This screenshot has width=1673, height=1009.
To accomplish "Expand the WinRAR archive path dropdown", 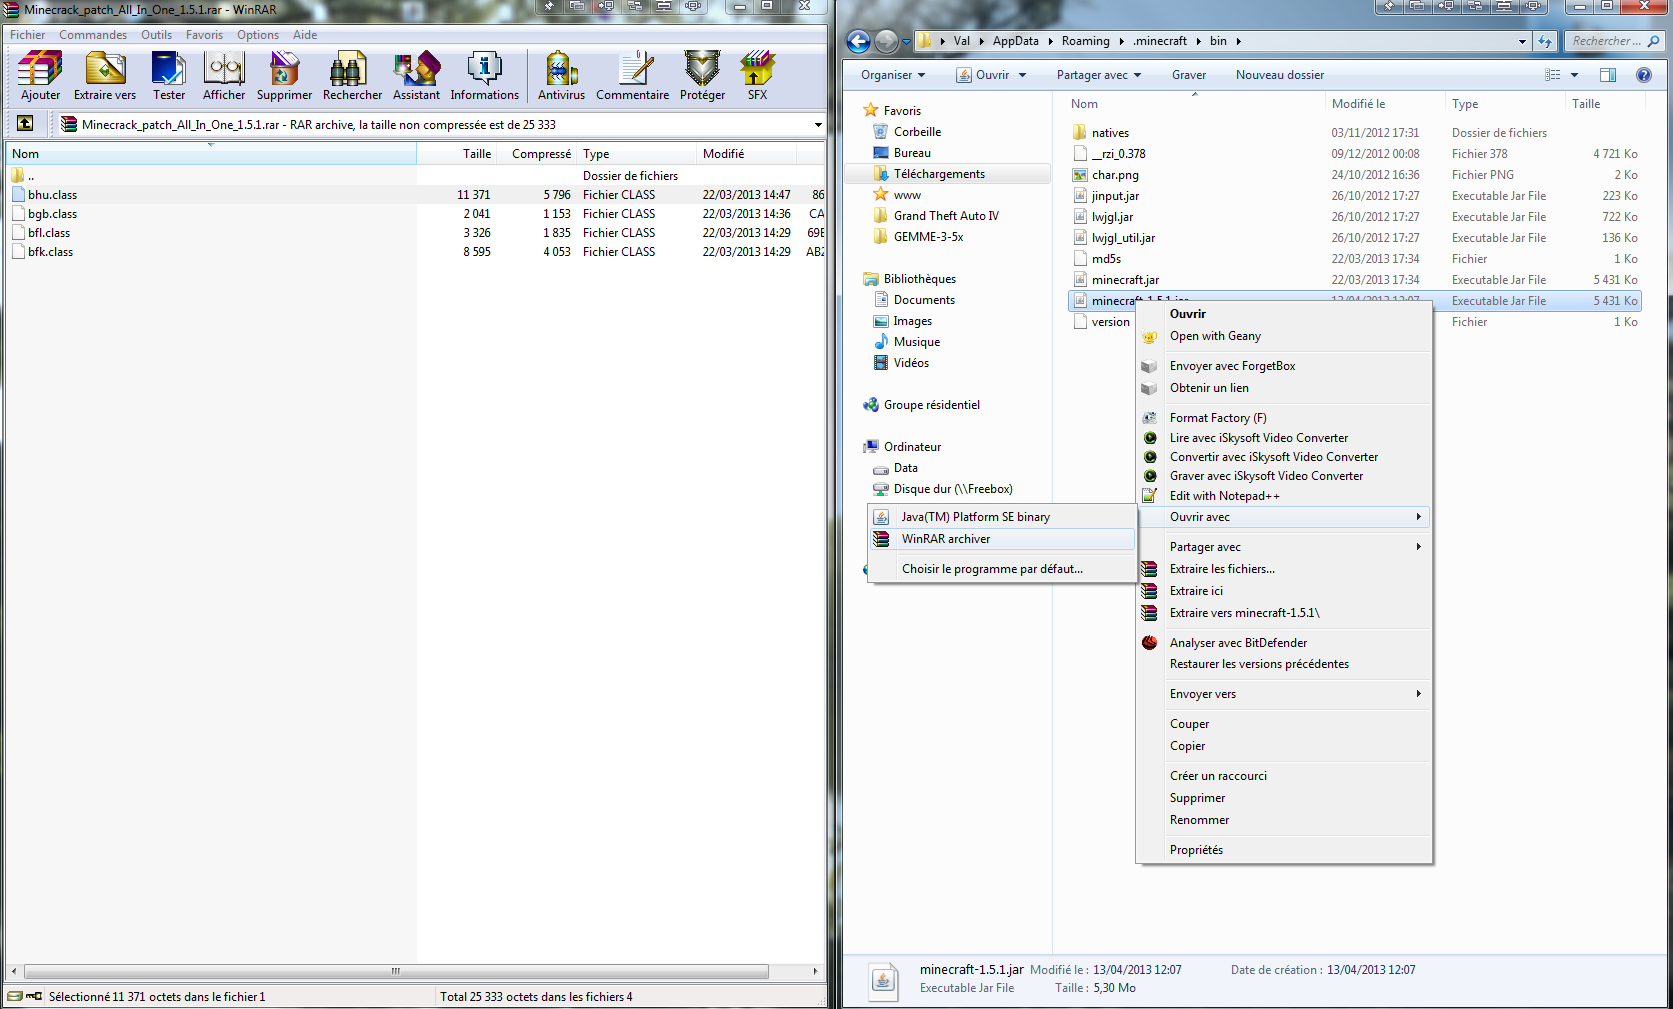I will [x=817, y=125].
